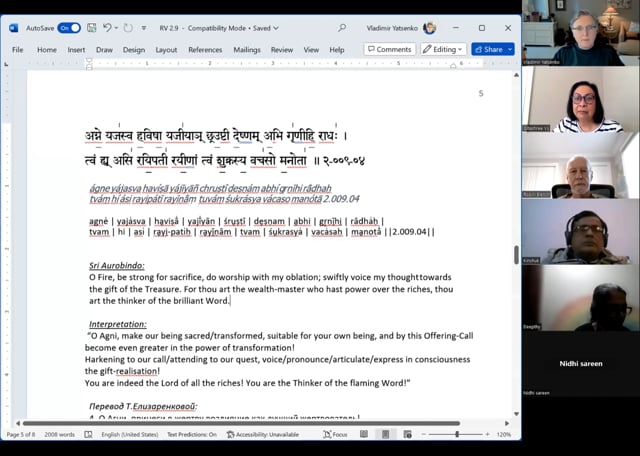Click the vertical scrollbar up arrow

coord(516,75)
